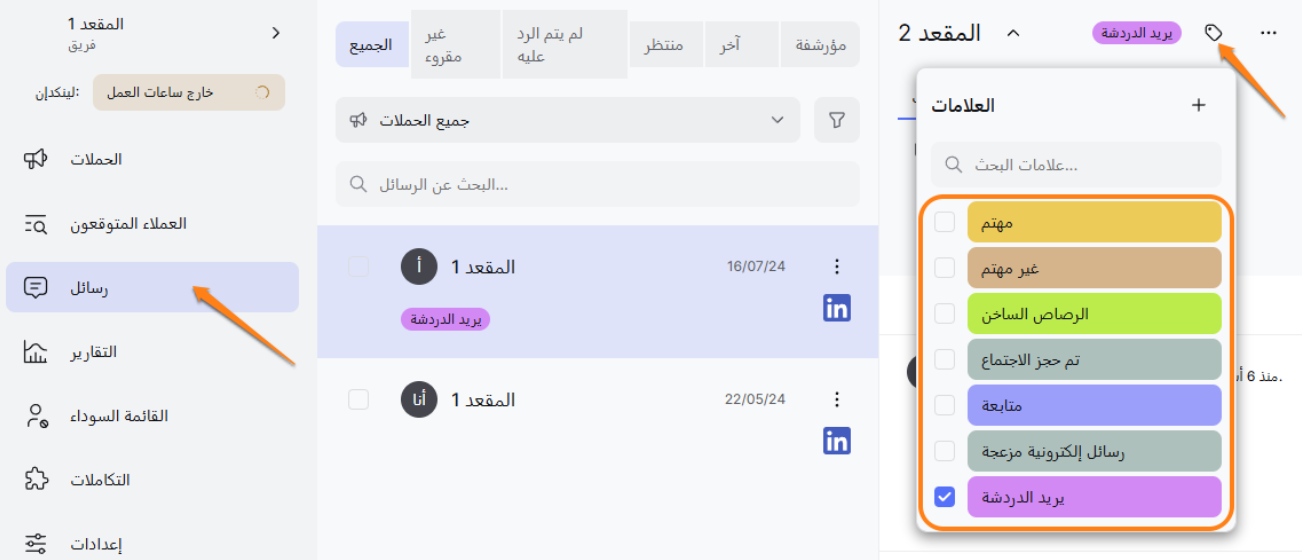Image resolution: width=1302 pixels, height=560 pixels.
Task: Open التكاملات puzzle icon in sidebar
Action: click(x=36, y=480)
